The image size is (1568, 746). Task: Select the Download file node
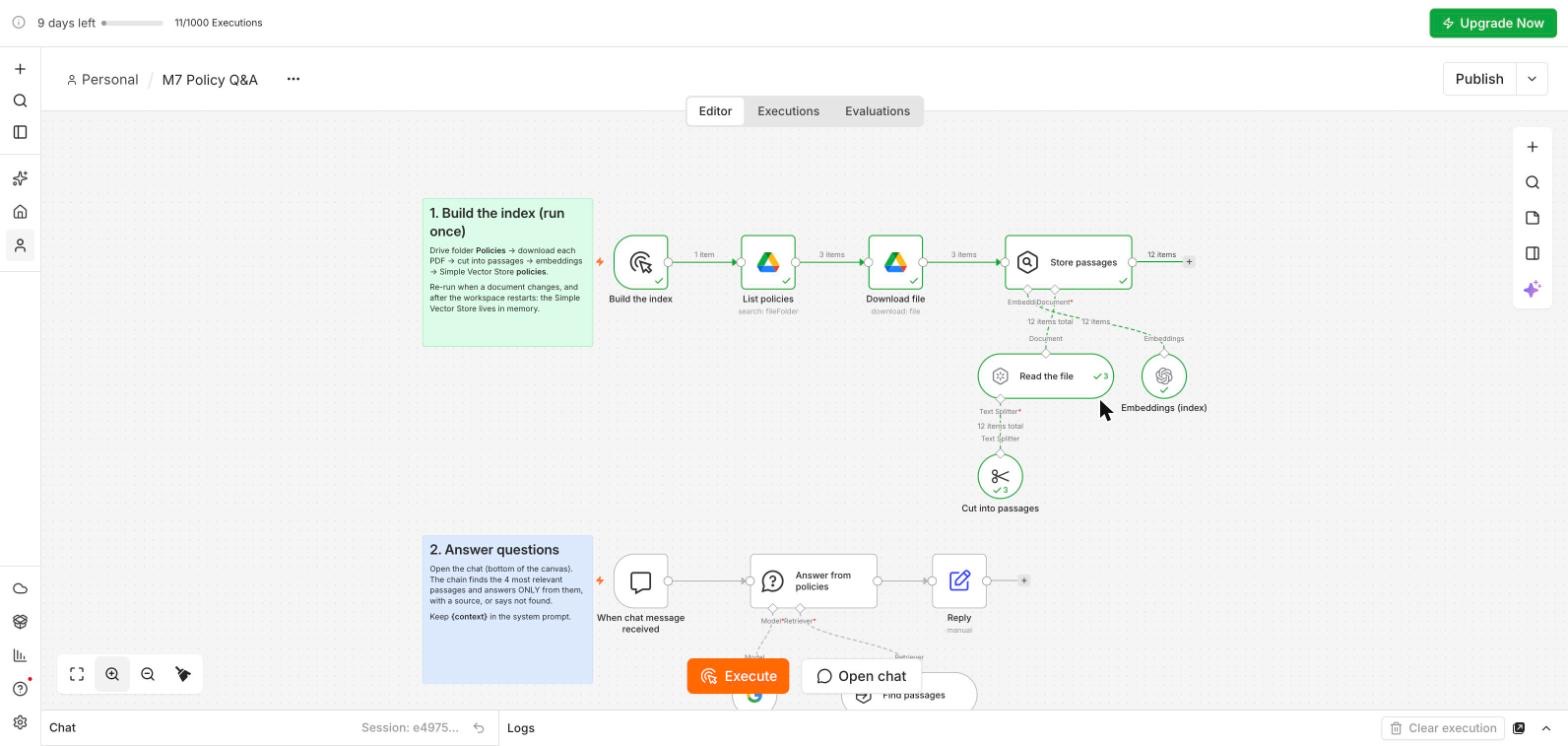click(895, 262)
